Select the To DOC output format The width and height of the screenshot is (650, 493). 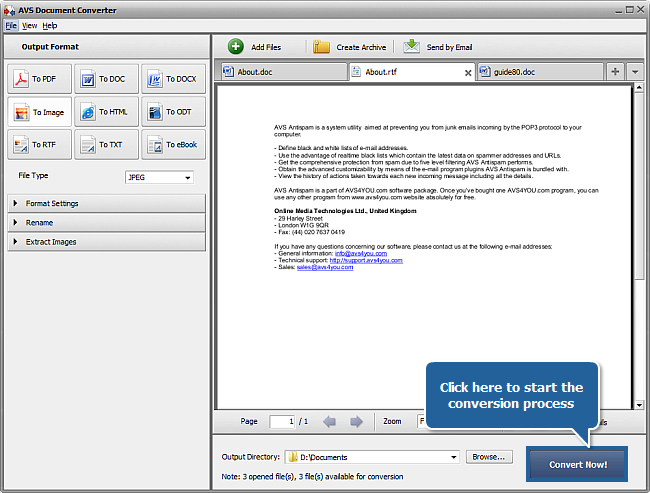[106, 79]
